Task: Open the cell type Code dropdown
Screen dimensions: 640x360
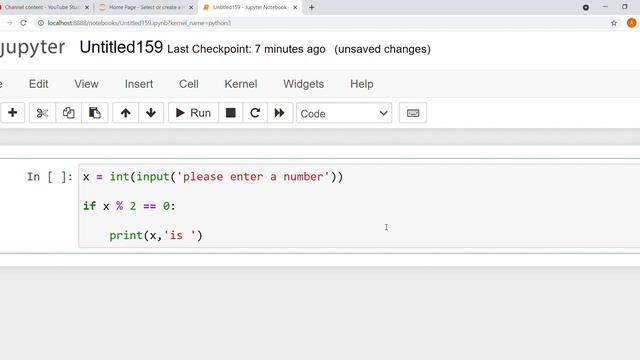Action: click(x=344, y=113)
